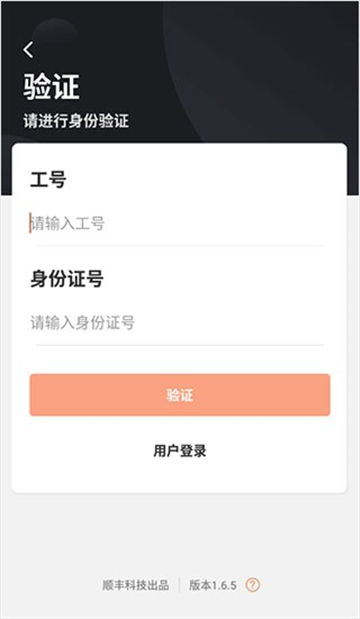Click the decorative circle in the dark header
360x619 pixels.
point(55,34)
